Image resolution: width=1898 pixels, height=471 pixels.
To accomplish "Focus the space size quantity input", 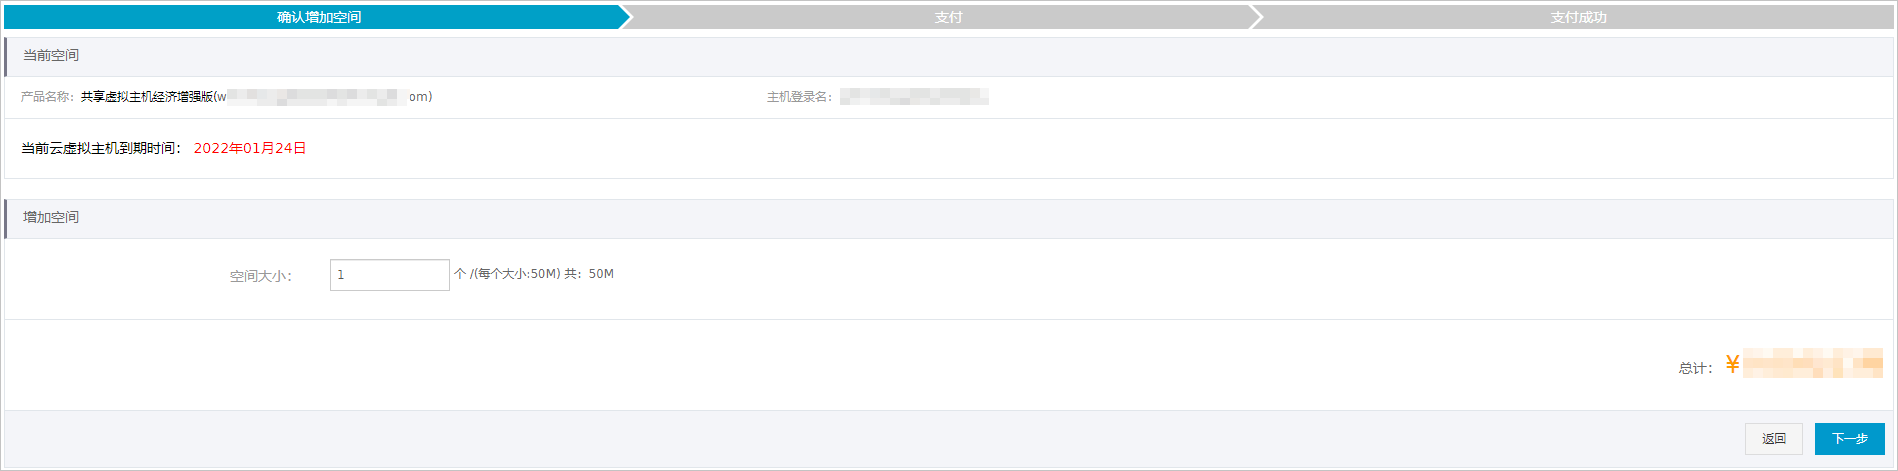I will point(390,275).
